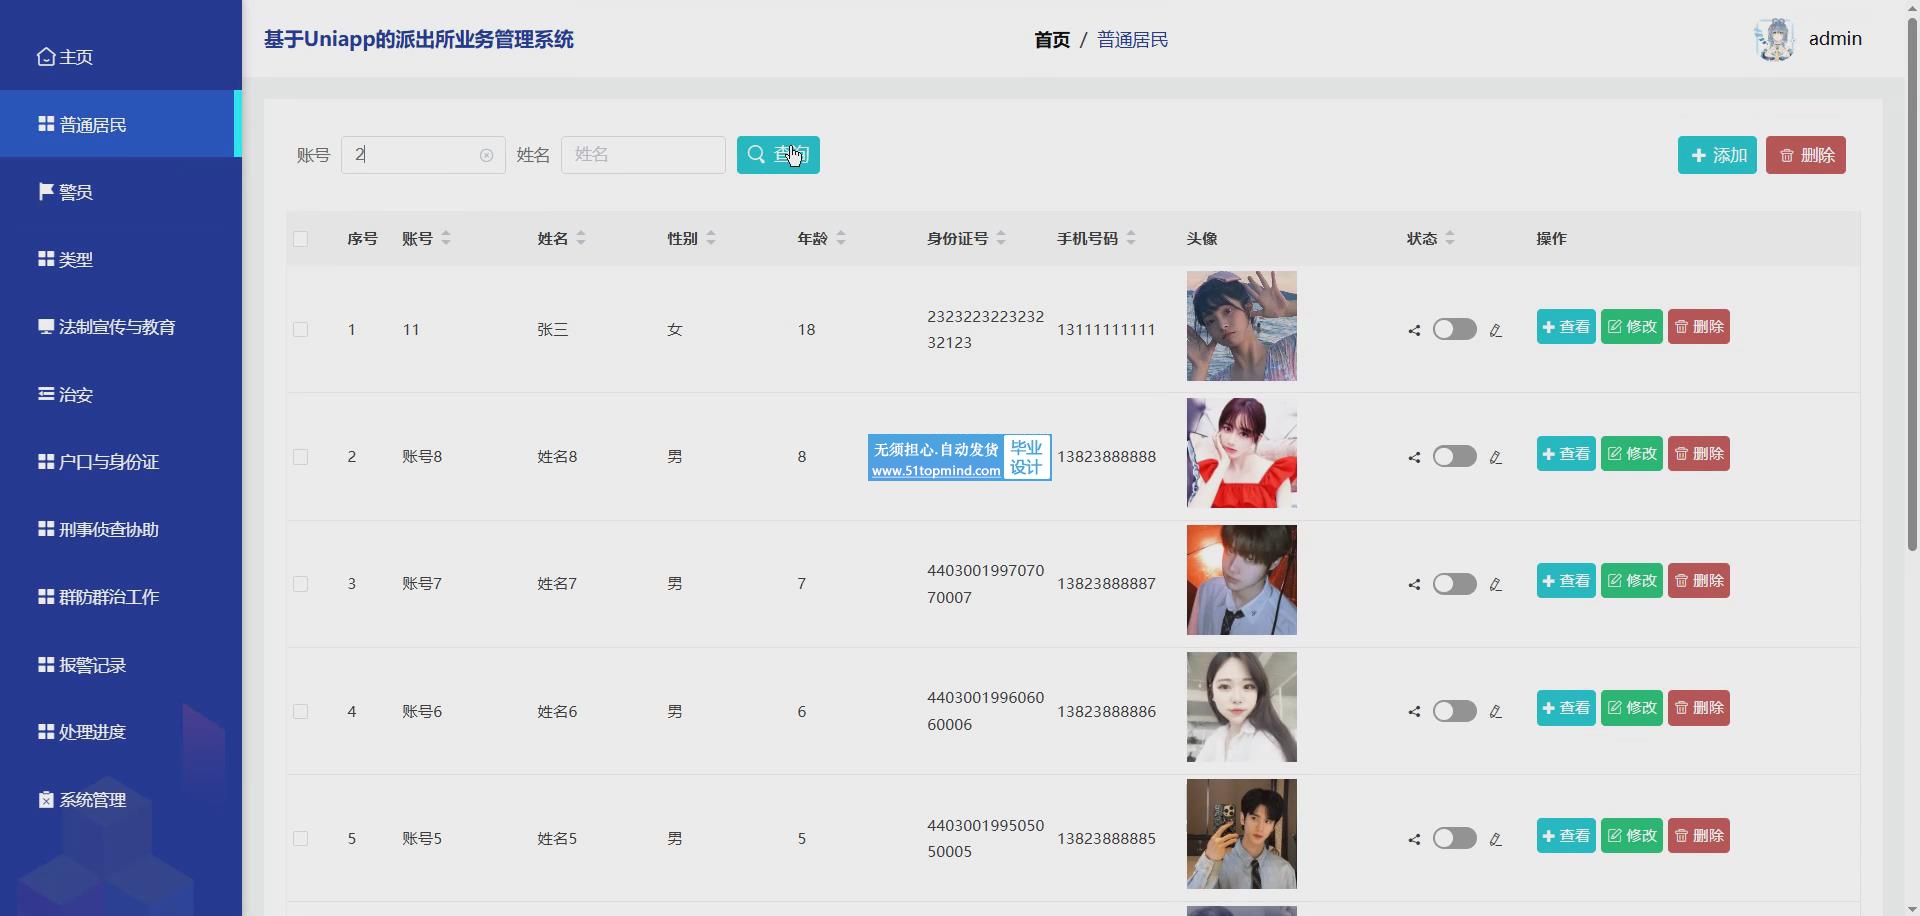Click the share icon in row 4
Screen dimensions: 1920x916
click(x=1414, y=712)
